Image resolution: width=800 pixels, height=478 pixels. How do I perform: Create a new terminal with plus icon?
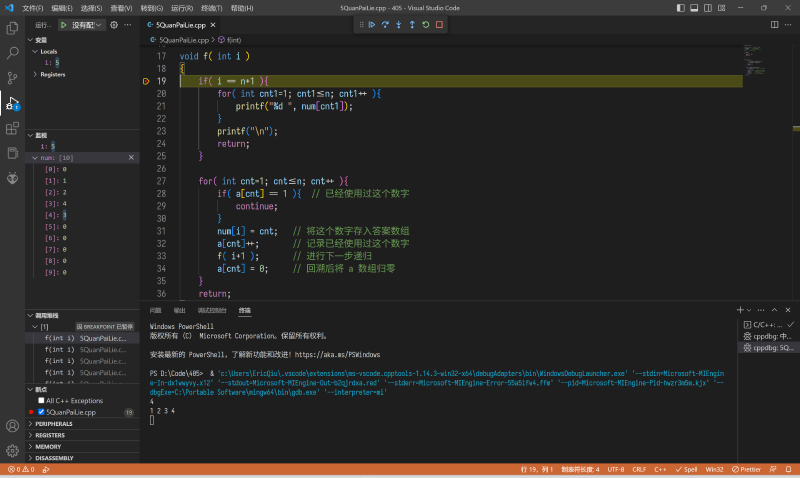[x=740, y=310]
